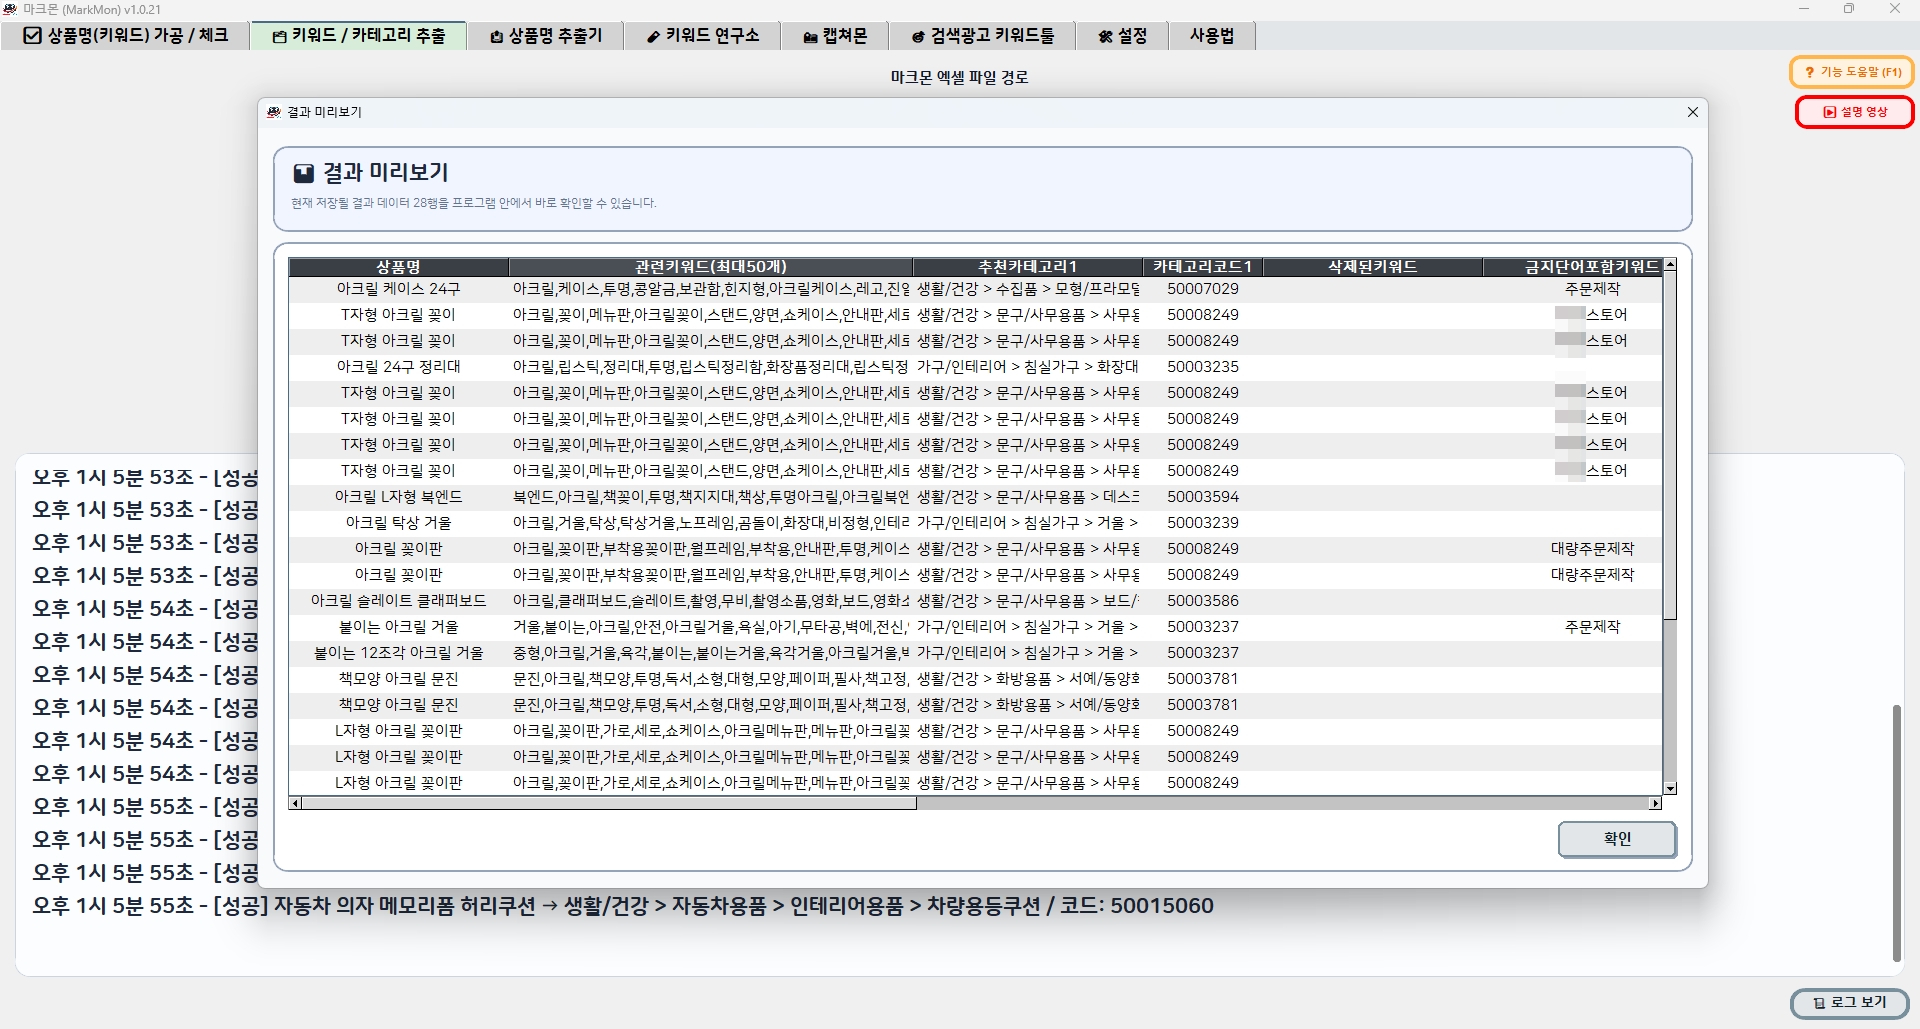
Task: Click table scroll-up arrow
Action: coord(1670,265)
